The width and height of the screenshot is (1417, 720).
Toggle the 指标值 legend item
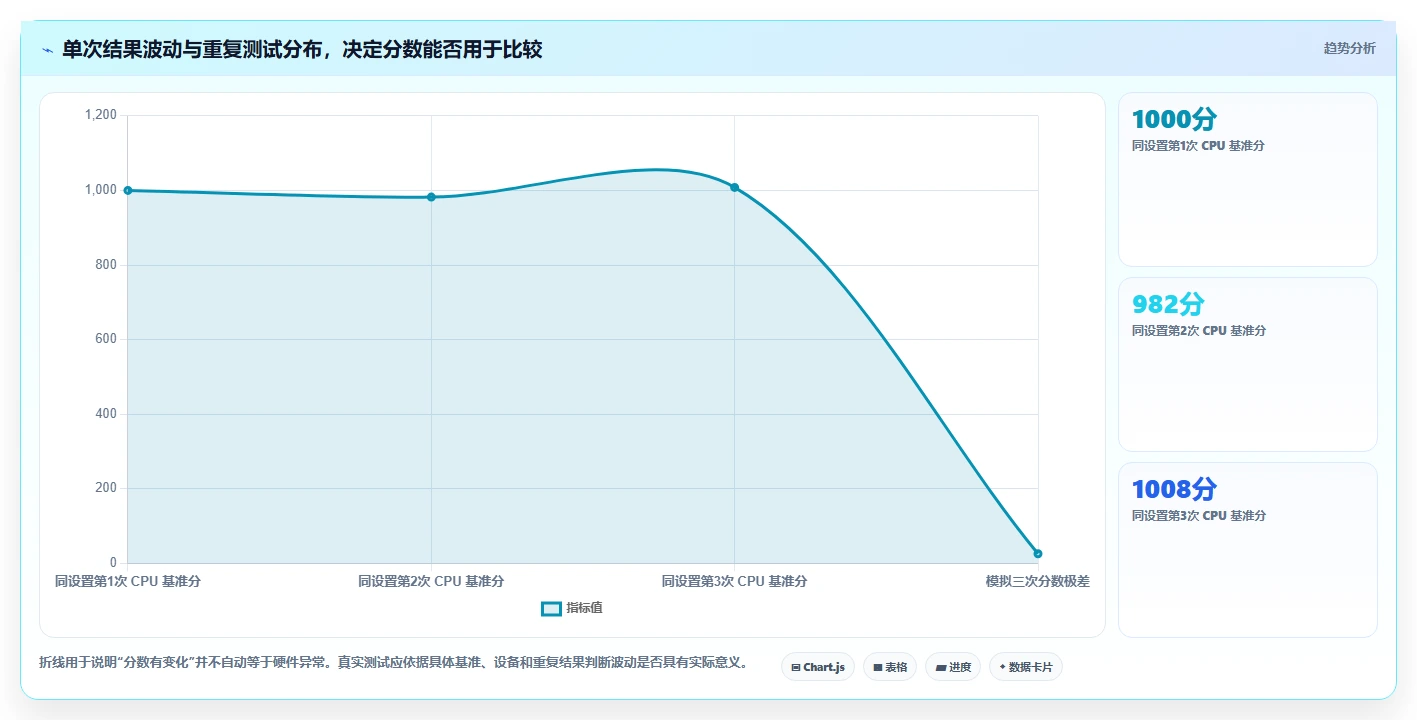coord(572,608)
